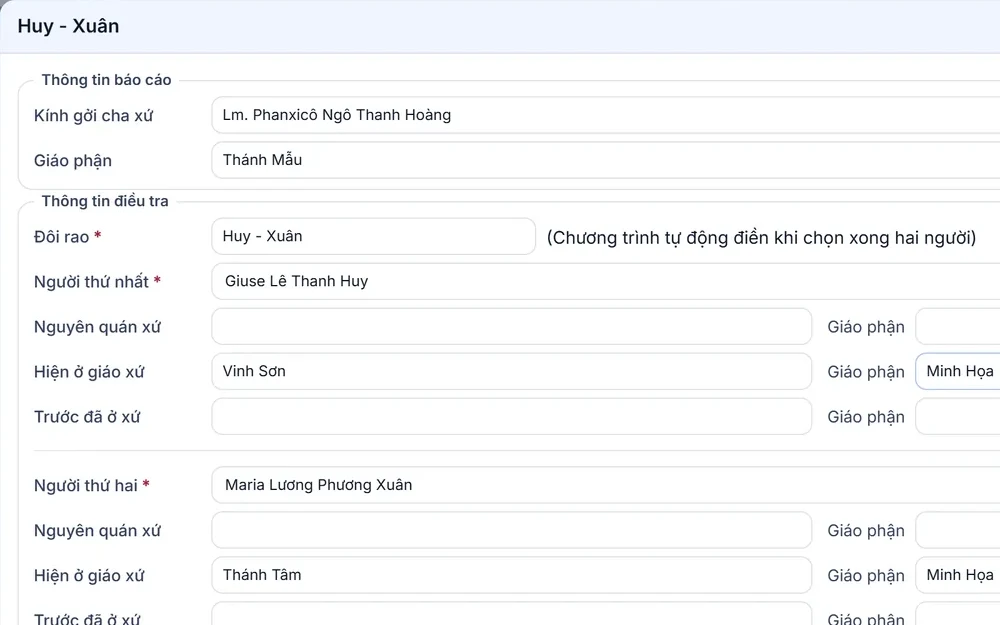Click the Giáo phận field beside second person's Nguyên quán xứ

958,530
